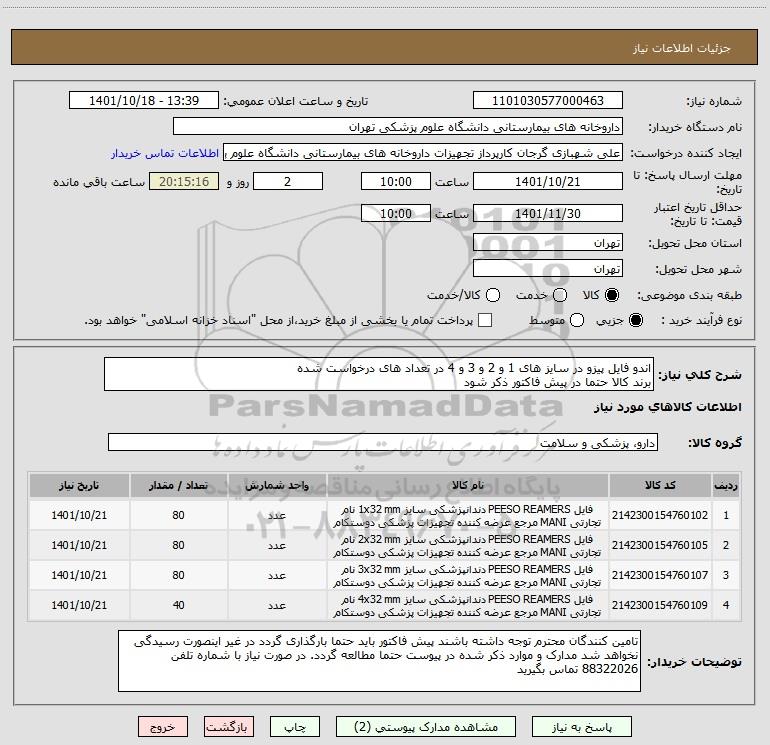The height and width of the screenshot is (745, 770).
Task: Click the تاریخ نیاز column header
Action: point(79,486)
